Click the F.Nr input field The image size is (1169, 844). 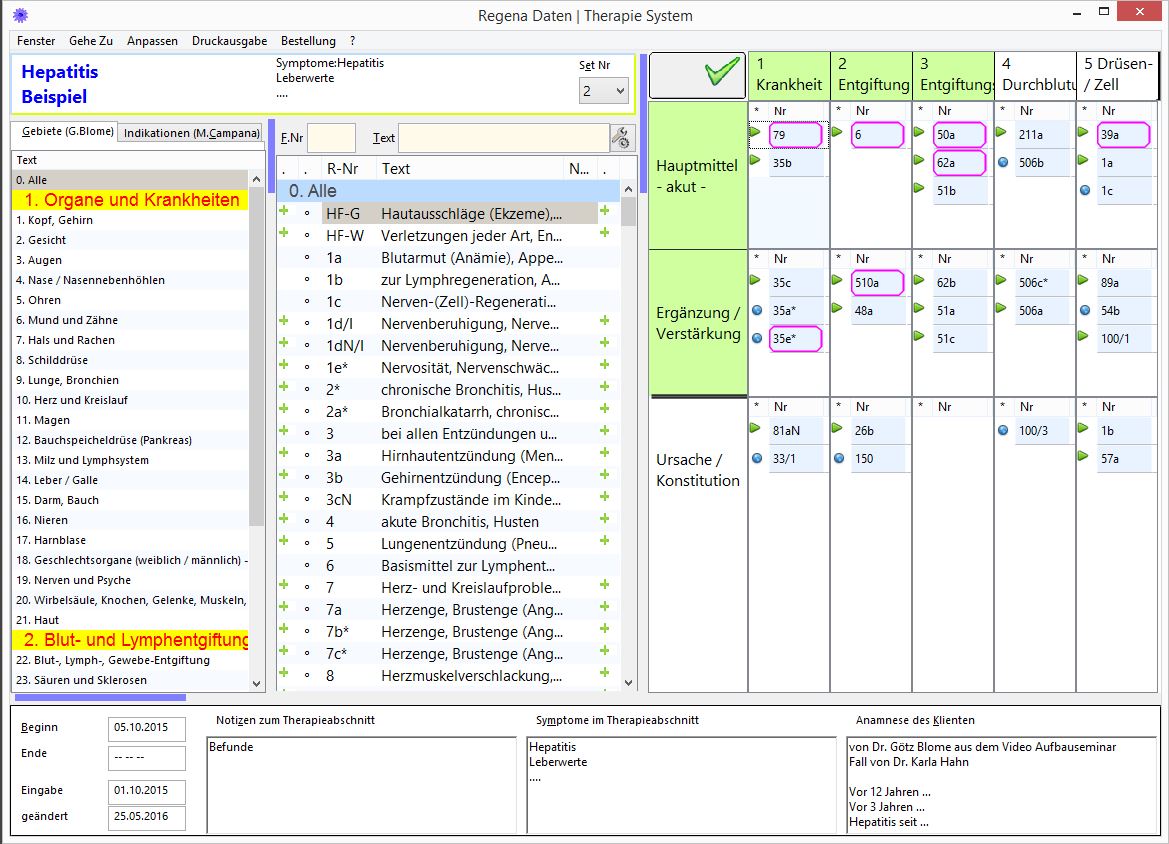click(331, 138)
